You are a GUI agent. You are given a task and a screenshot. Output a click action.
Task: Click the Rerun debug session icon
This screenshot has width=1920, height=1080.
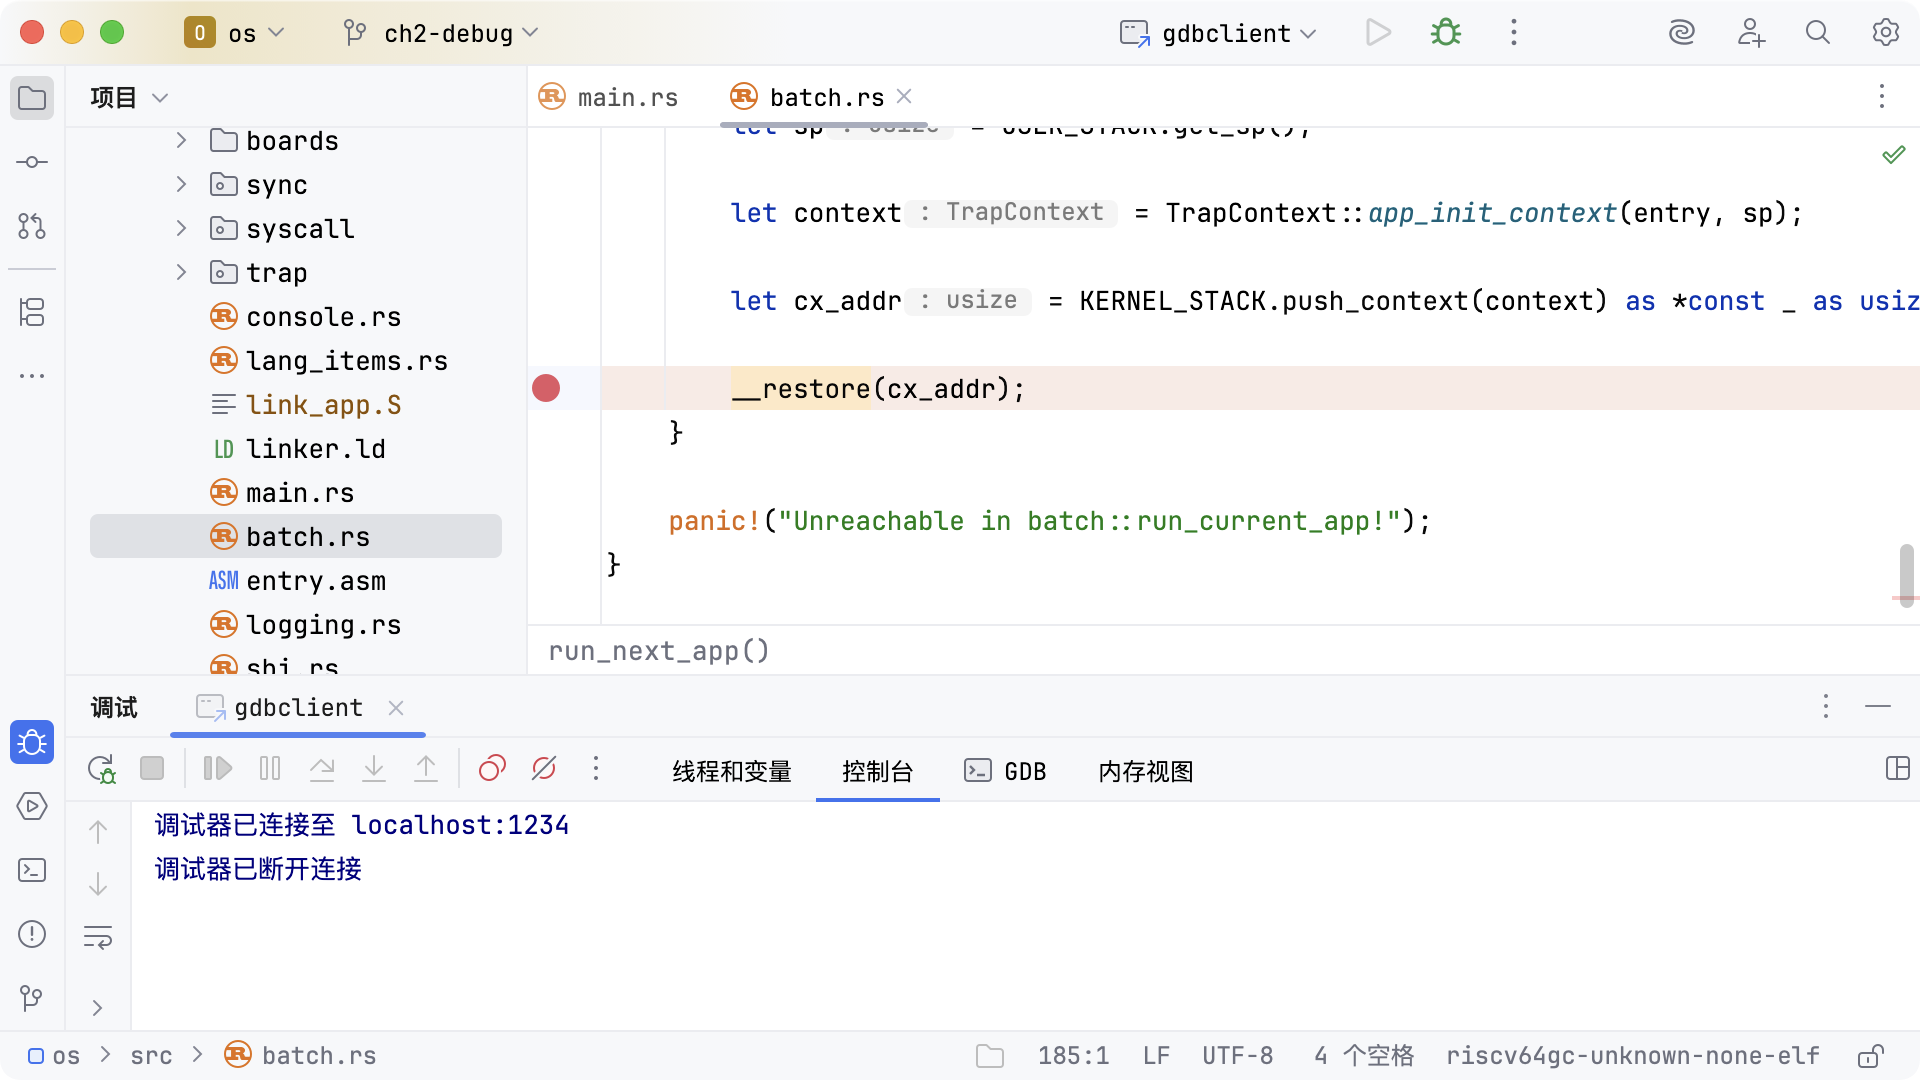pyautogui.click(x=101, y=769)
